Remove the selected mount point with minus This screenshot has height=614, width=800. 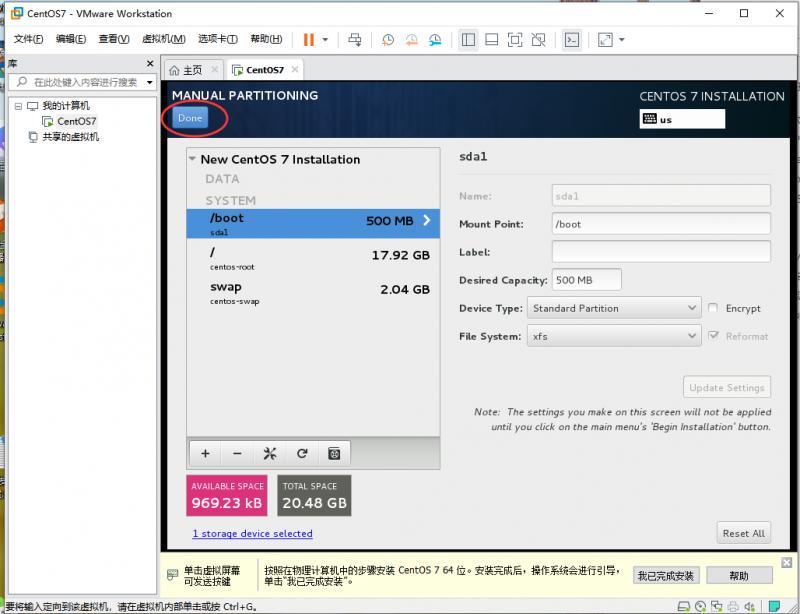click(x=237, y=453)
